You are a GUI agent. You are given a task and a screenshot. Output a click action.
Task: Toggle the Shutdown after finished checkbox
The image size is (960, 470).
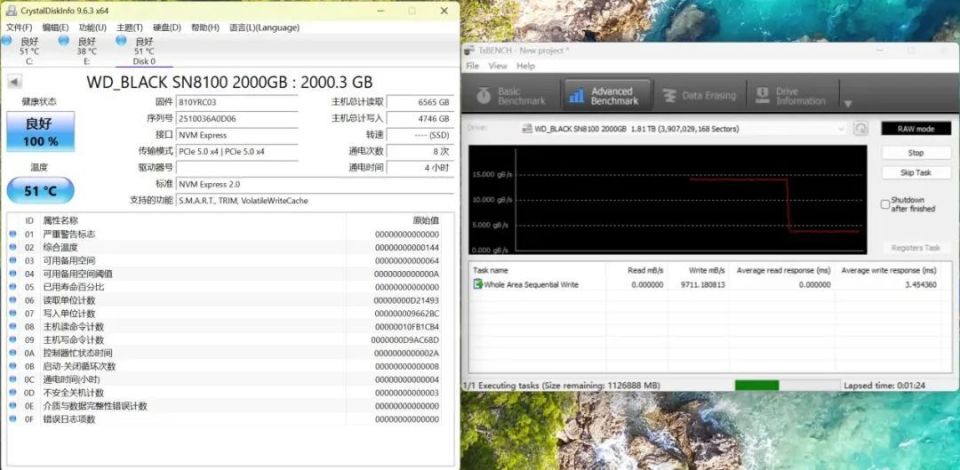click(x=885, y=204)
